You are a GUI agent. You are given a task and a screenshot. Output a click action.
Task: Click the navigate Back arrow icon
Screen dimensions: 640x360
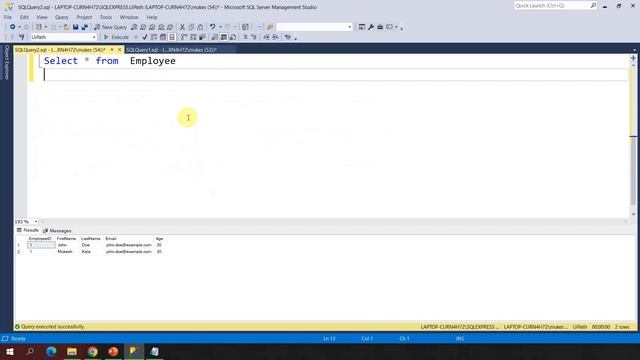13,27
